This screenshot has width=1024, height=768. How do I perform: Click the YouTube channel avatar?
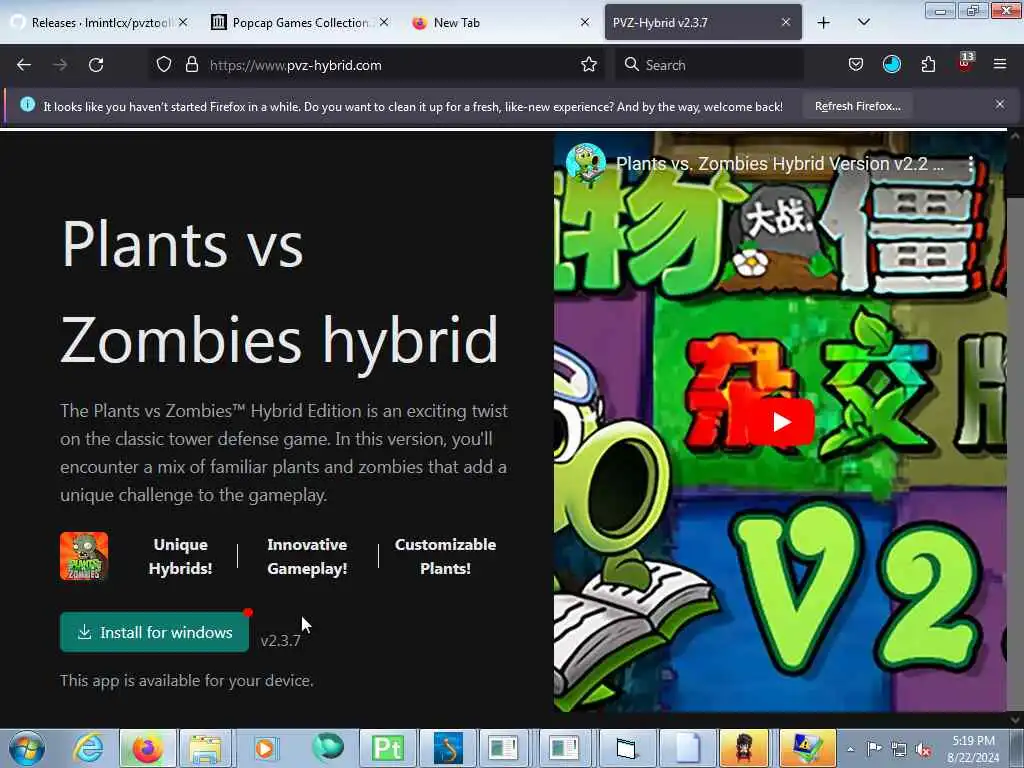click(x=586, y=163)
